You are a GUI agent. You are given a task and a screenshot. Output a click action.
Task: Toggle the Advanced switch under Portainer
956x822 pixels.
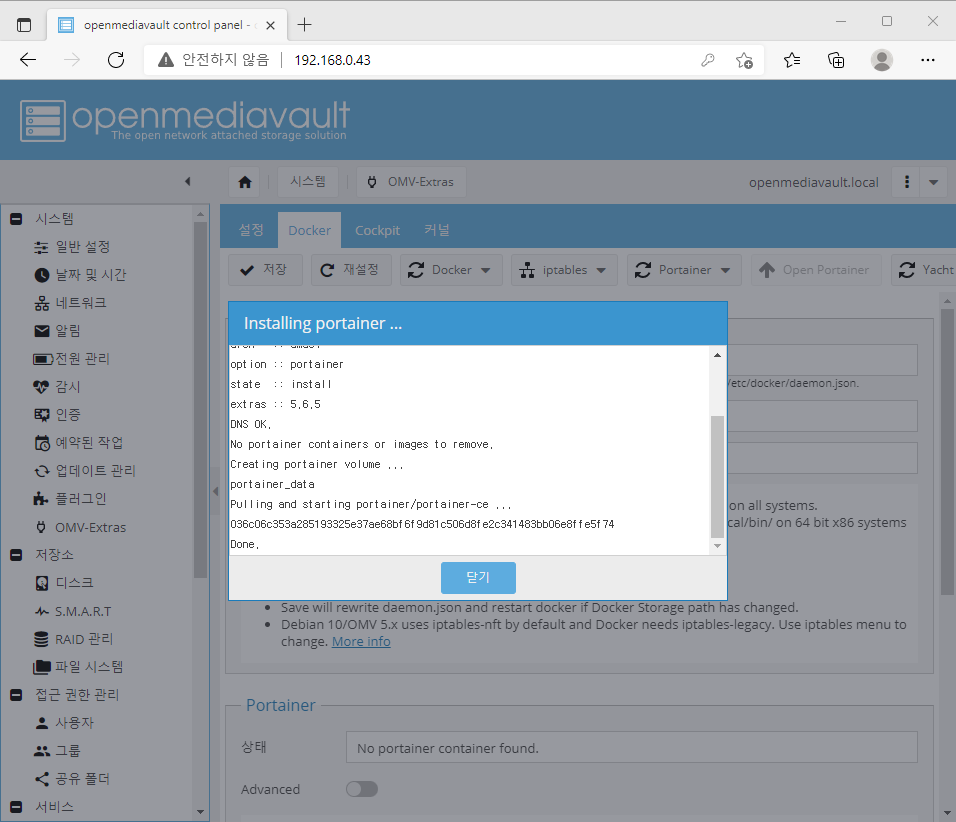[x=362, y=790]
